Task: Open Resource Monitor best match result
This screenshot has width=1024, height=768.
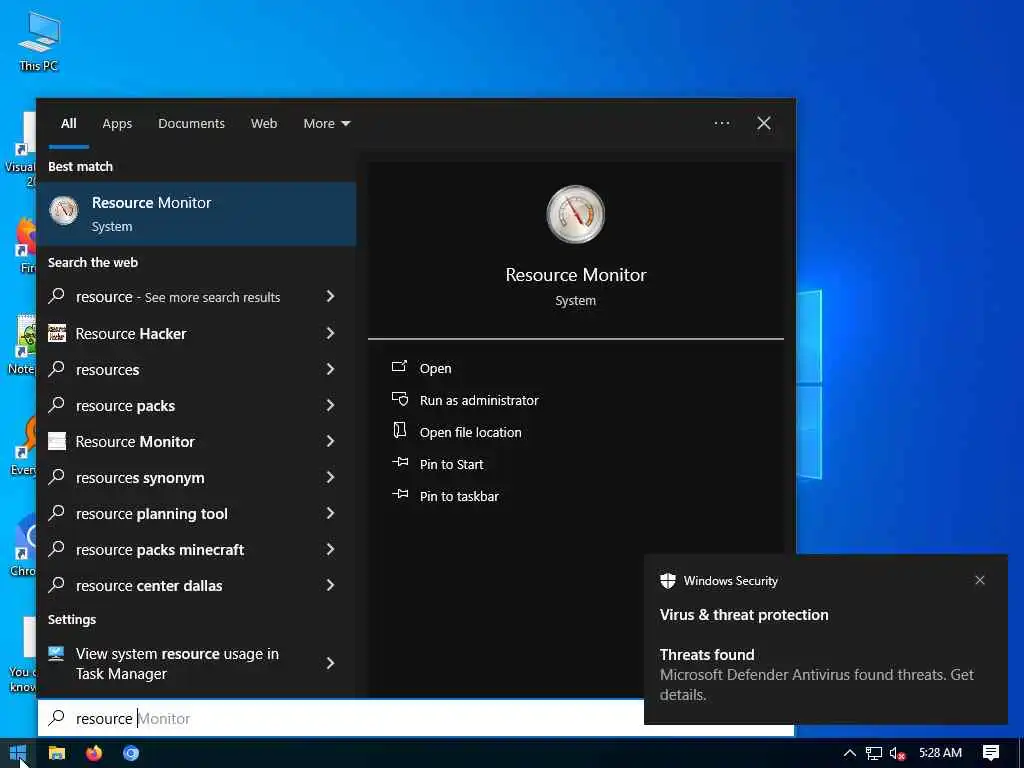Action: point(196,214)
